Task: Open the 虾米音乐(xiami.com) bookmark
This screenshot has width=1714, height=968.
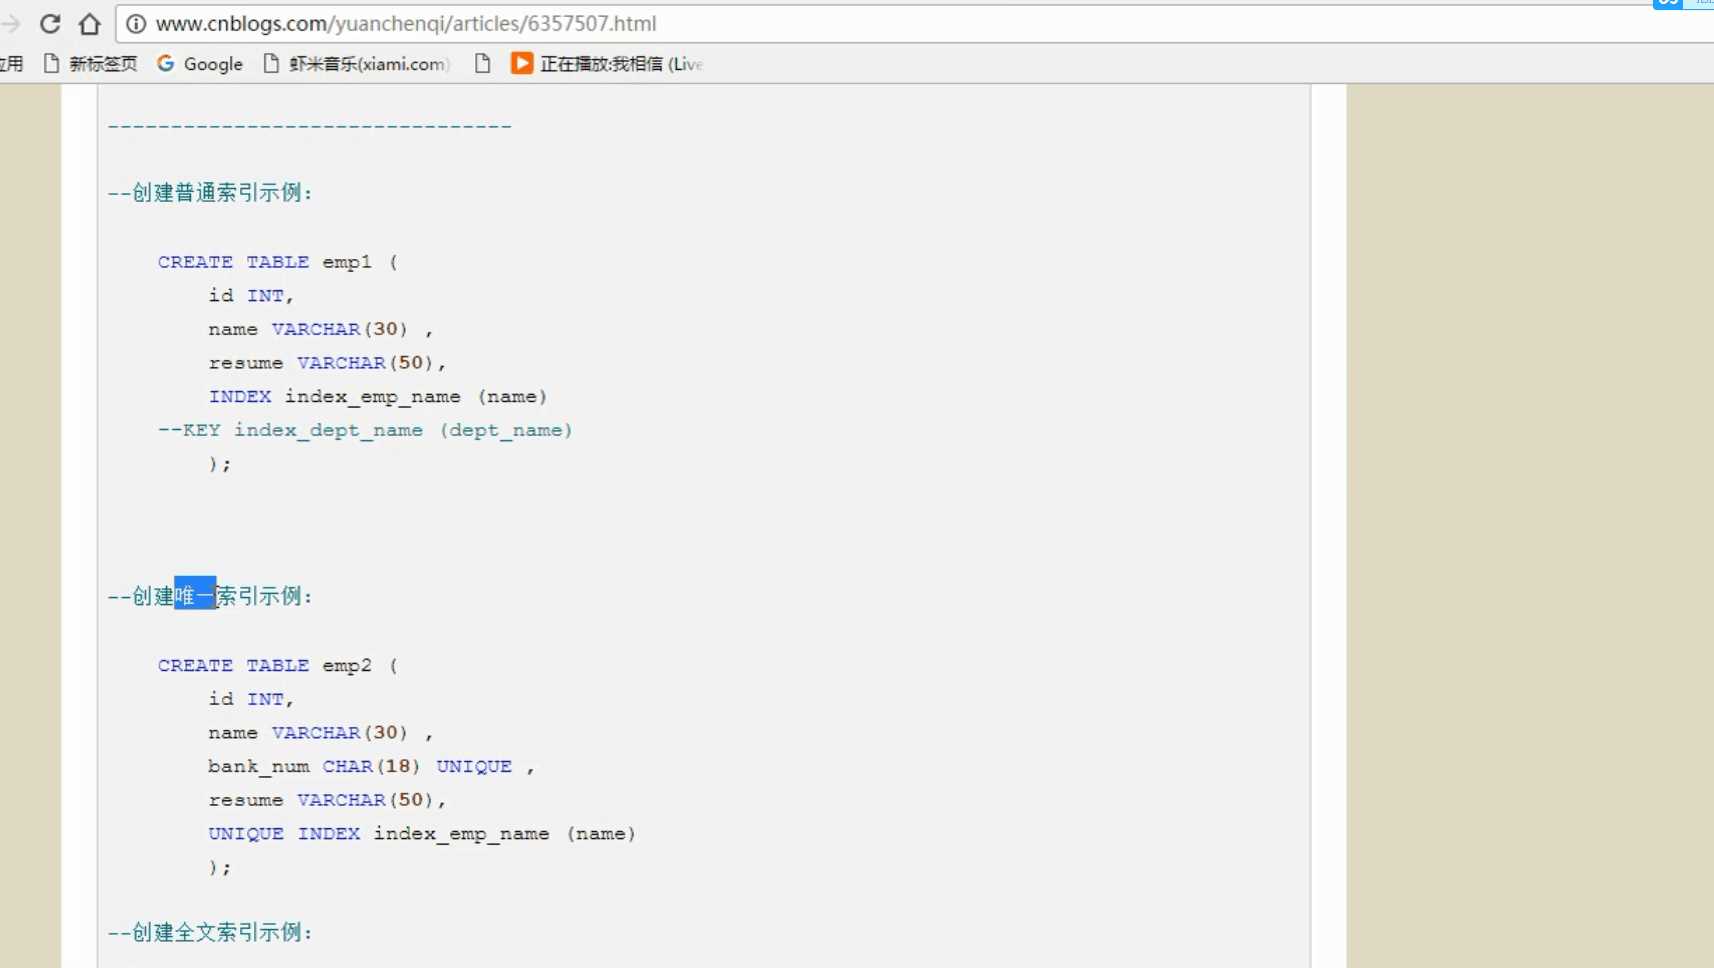Action: (356, 64)
